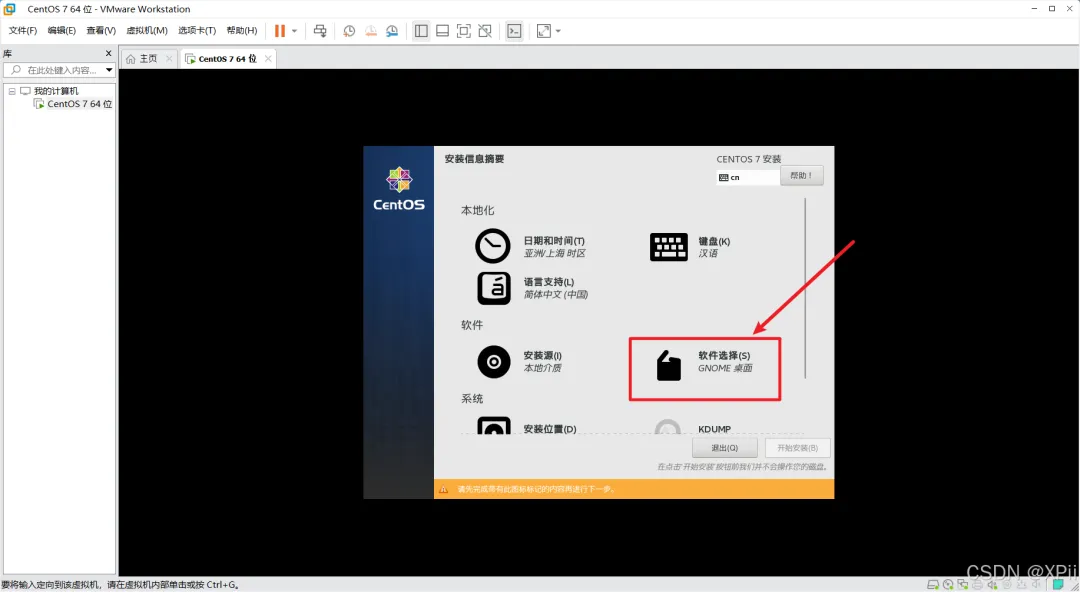Click the stretch guest display icon
Image resolution: width=1080 pixels, height=592 pixels.
tap(544, 31)
